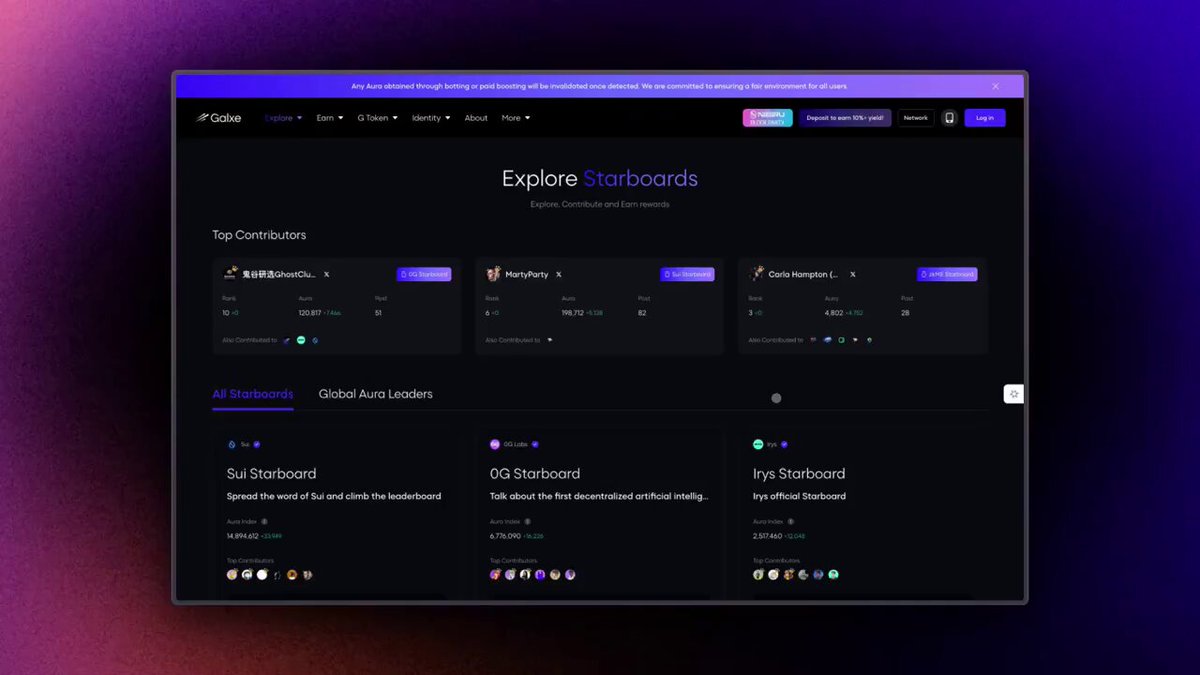Click the verified badge next to Sui
Viewport: 1200px width, 675px height.
[257, 444]
